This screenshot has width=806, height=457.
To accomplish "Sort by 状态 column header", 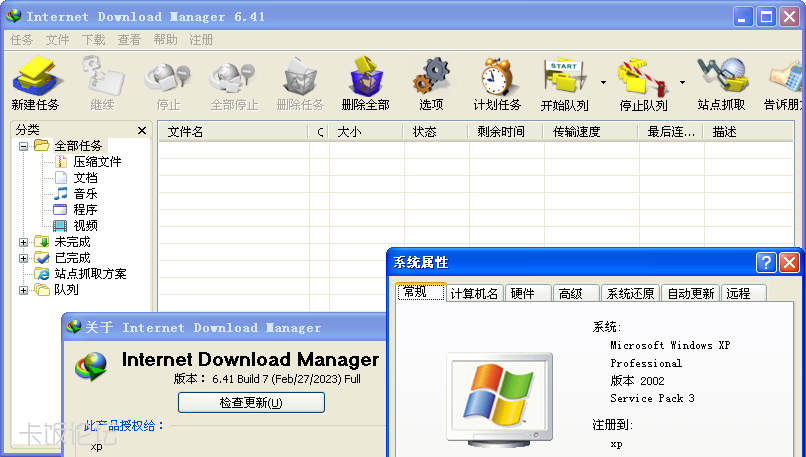I will click(x=436, y=132).
